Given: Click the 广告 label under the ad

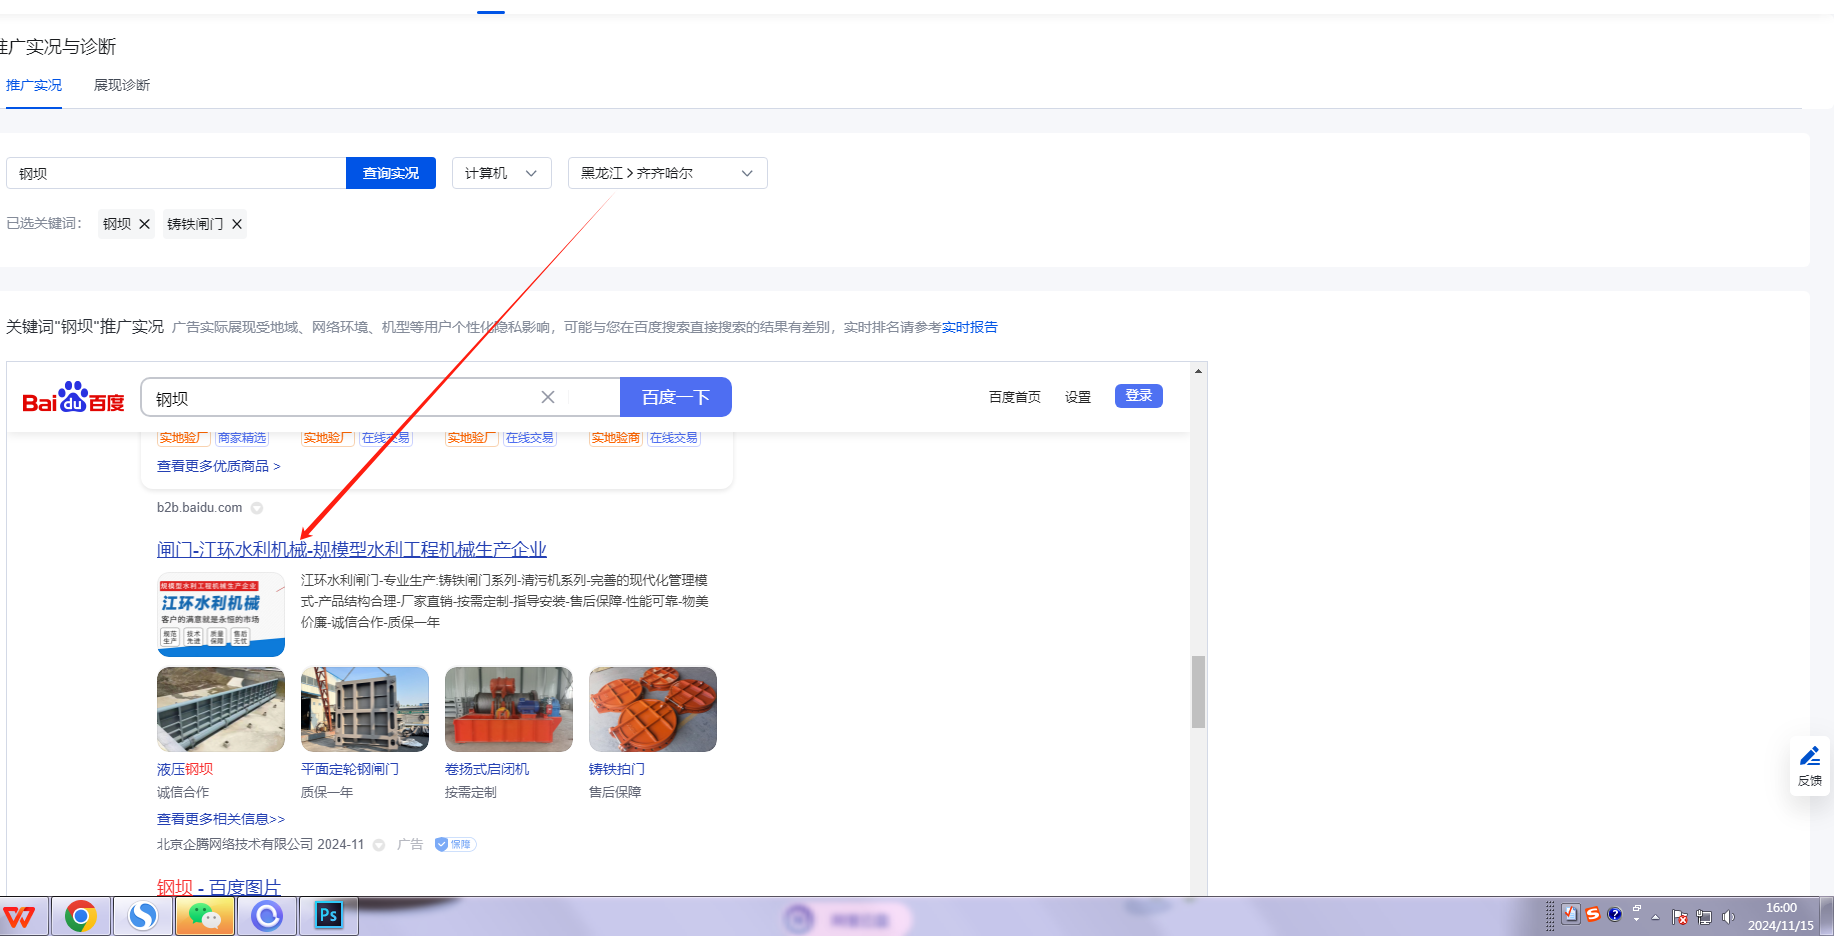Looking at the screenshot, I should pos(410,844).
